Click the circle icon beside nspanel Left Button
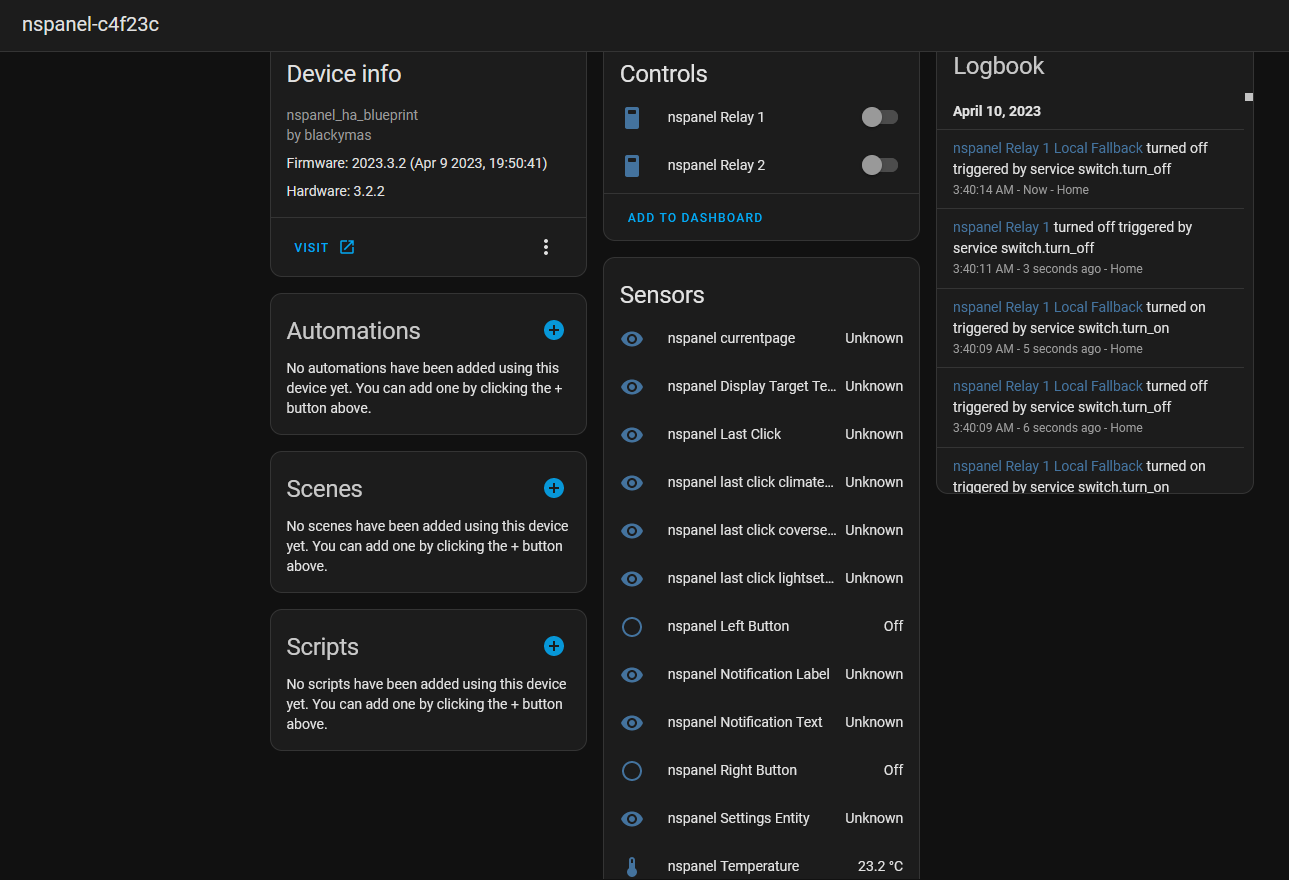Image resolution: width=1289 pixels, height=880 pixels. point(632,627)
